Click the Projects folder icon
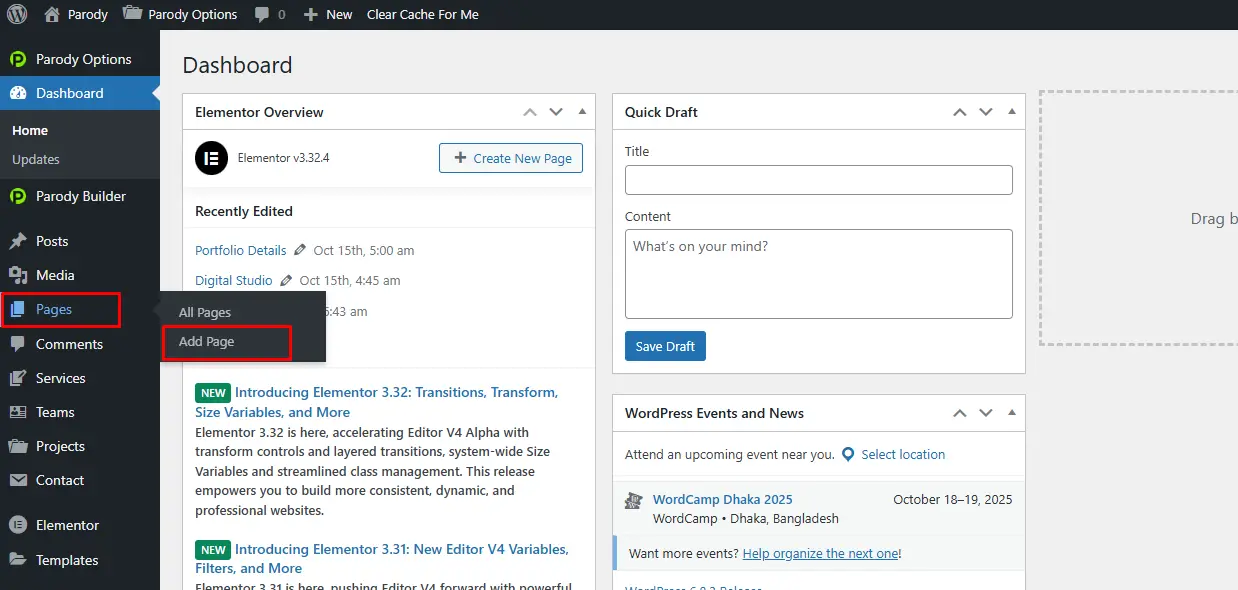The image size is (1238, 590). [18, 446]
